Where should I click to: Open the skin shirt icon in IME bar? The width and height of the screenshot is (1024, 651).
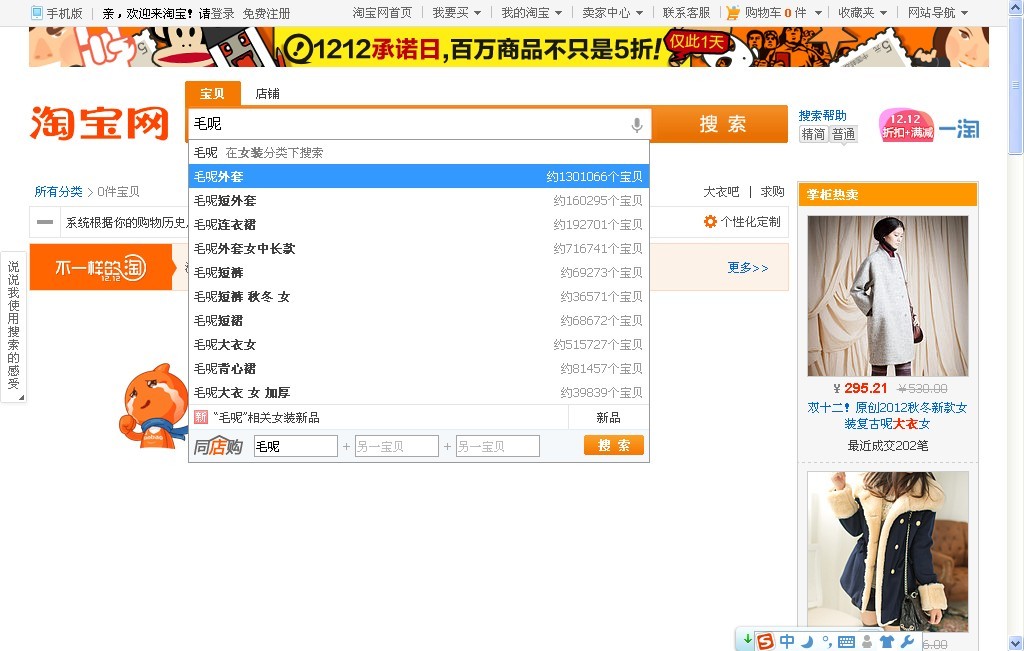887,642
